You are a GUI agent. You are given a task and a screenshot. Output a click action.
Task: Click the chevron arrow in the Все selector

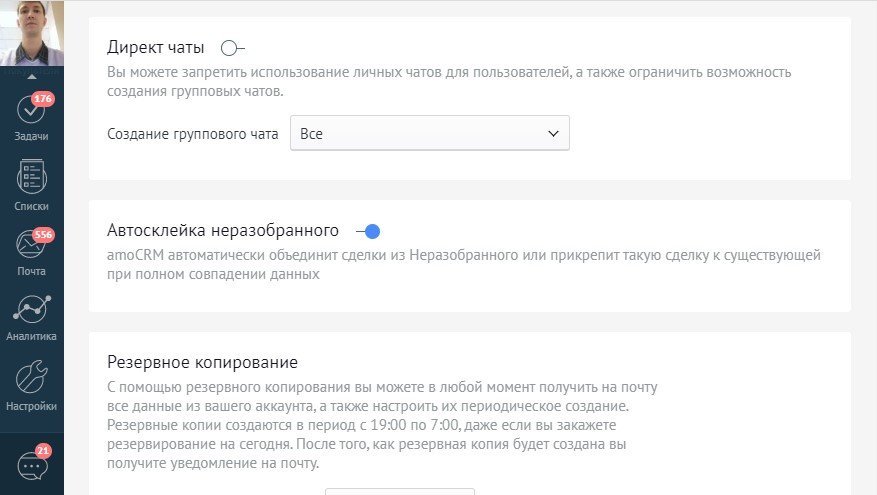(x=553, y=134)
